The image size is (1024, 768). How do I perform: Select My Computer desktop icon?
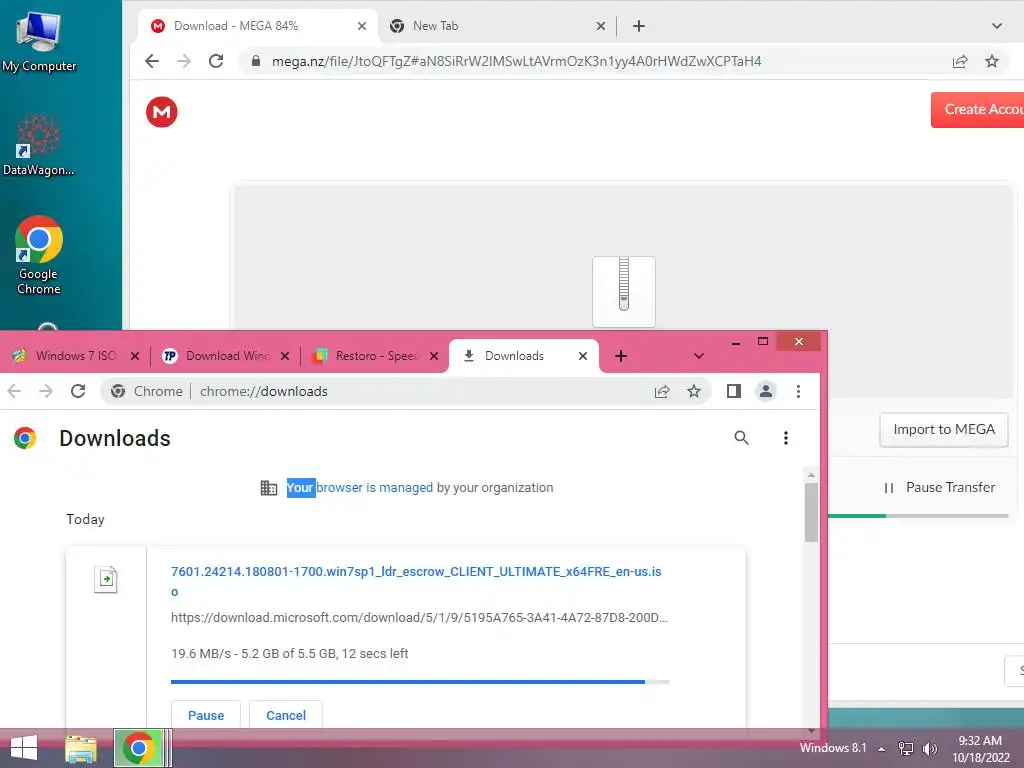(39, 42)
